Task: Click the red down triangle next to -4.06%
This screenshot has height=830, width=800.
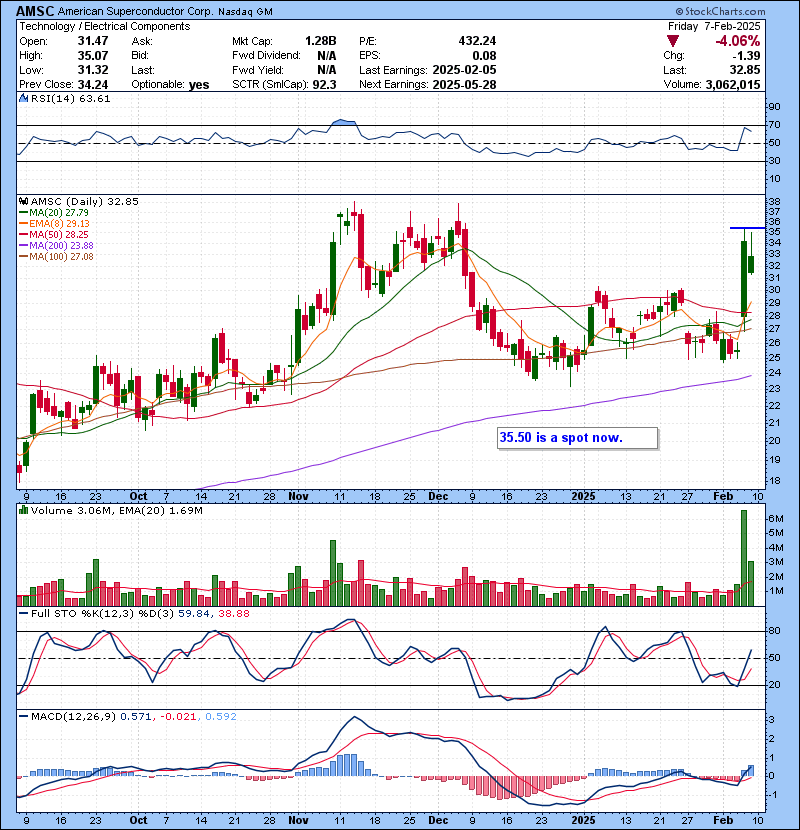Action: coord(673,41)
